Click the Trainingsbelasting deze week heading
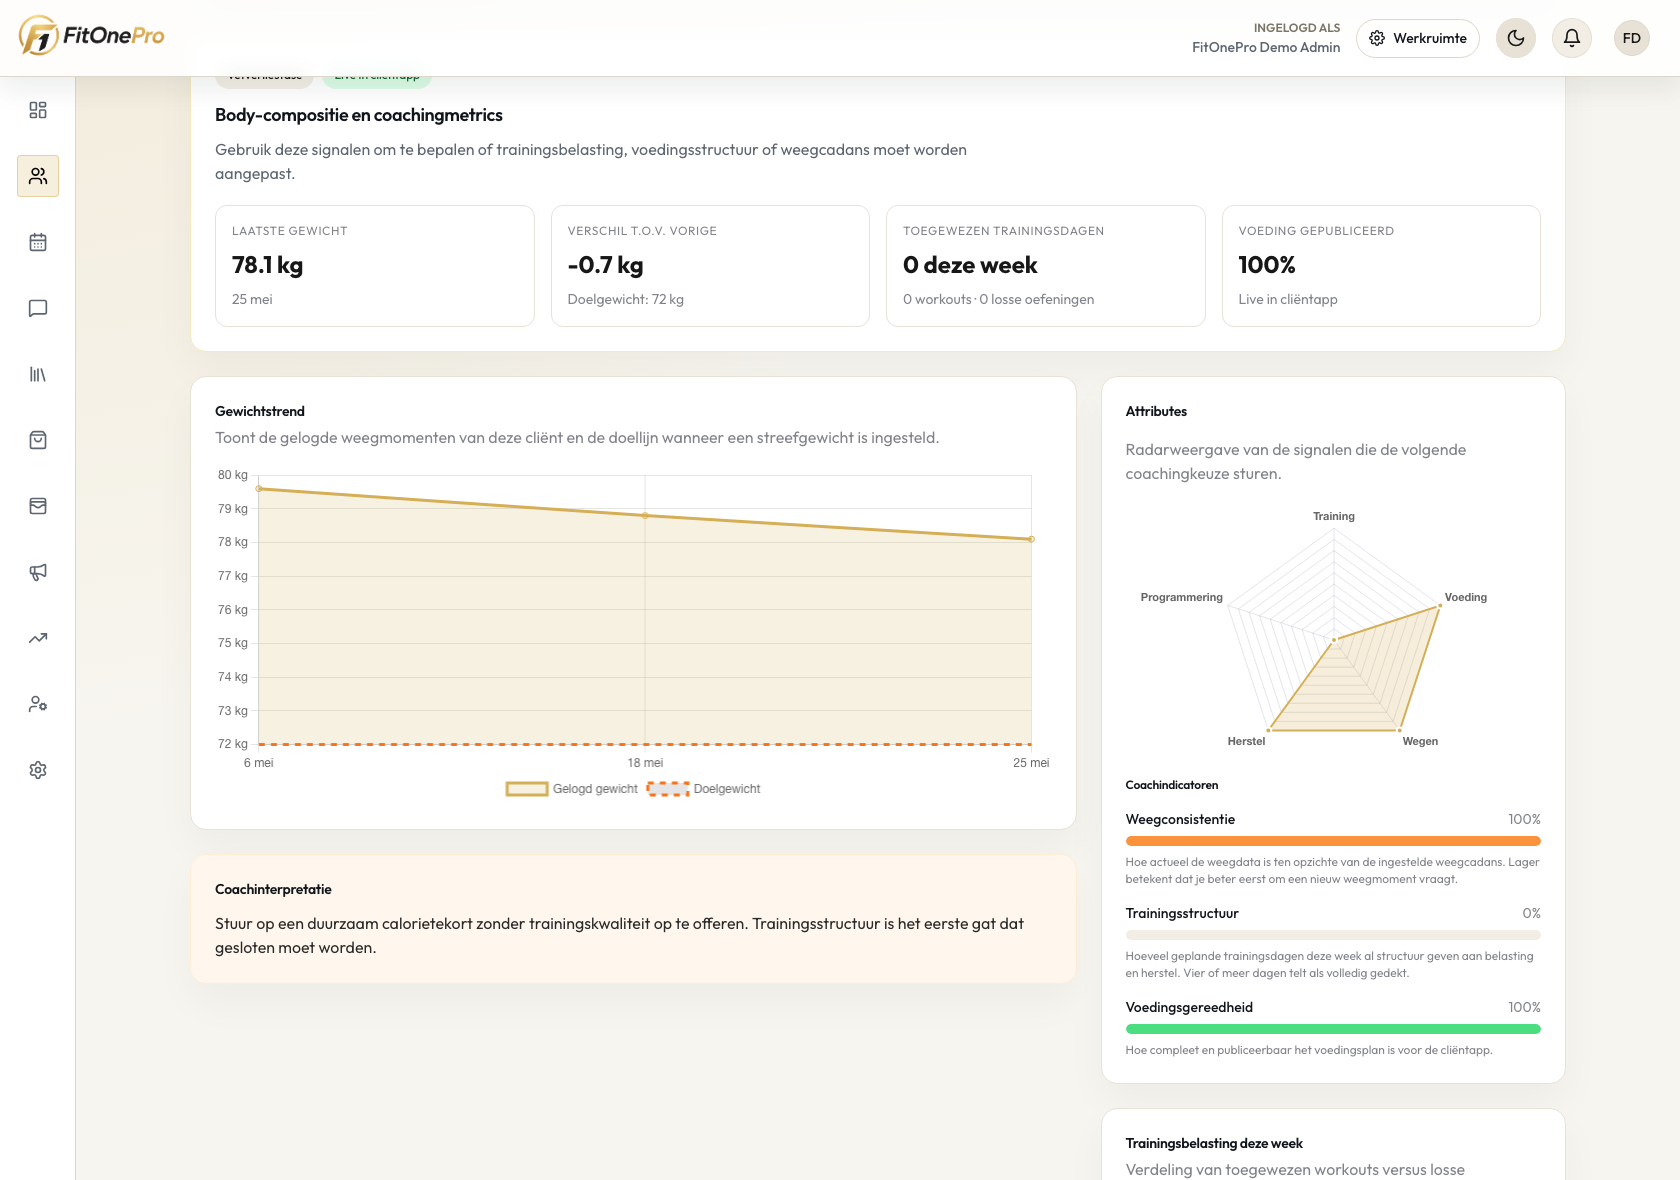1680x1180 pixels. 1214,1143
